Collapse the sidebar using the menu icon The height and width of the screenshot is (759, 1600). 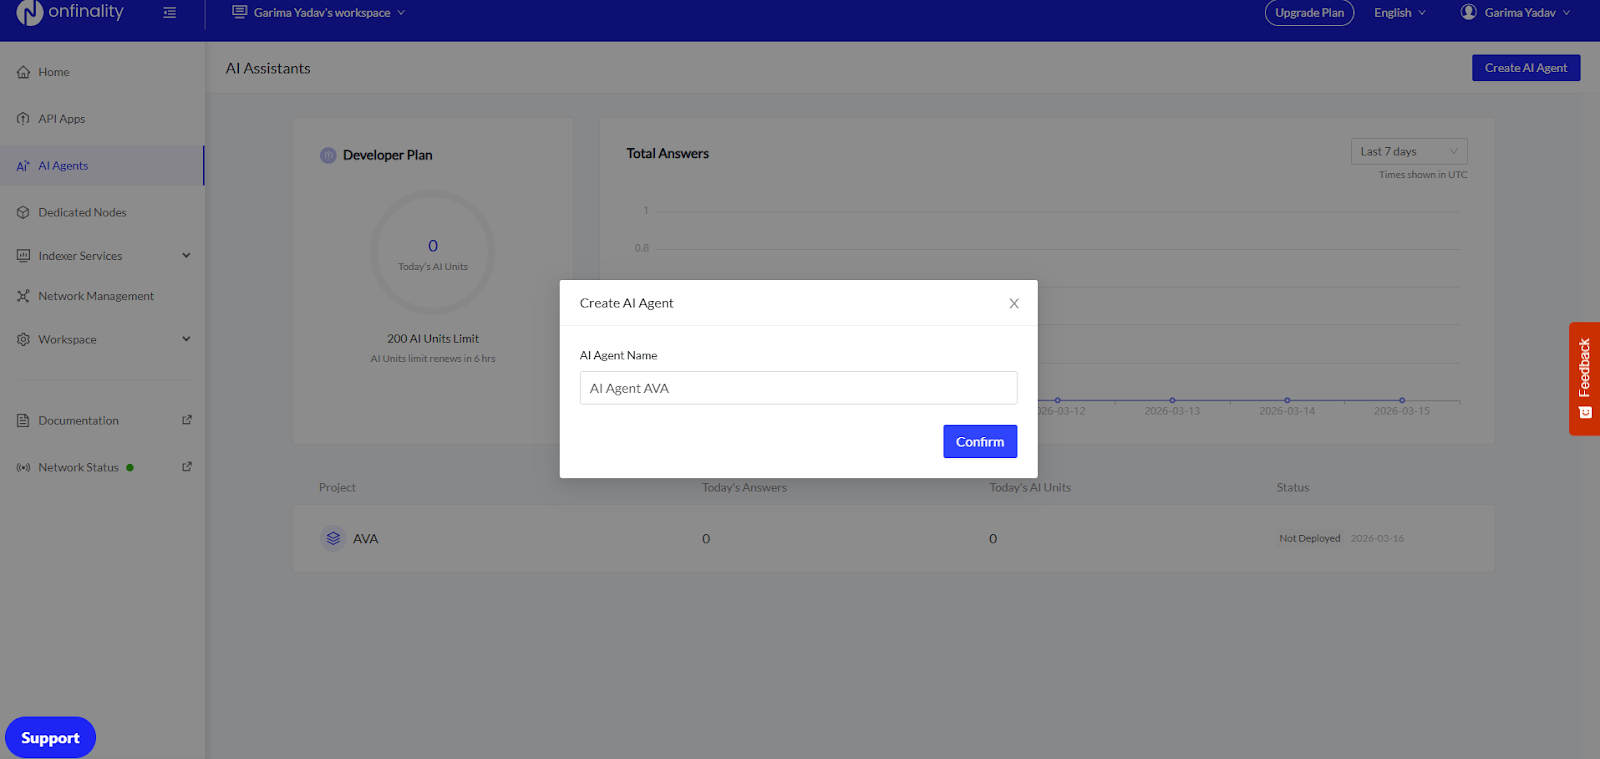170,13
